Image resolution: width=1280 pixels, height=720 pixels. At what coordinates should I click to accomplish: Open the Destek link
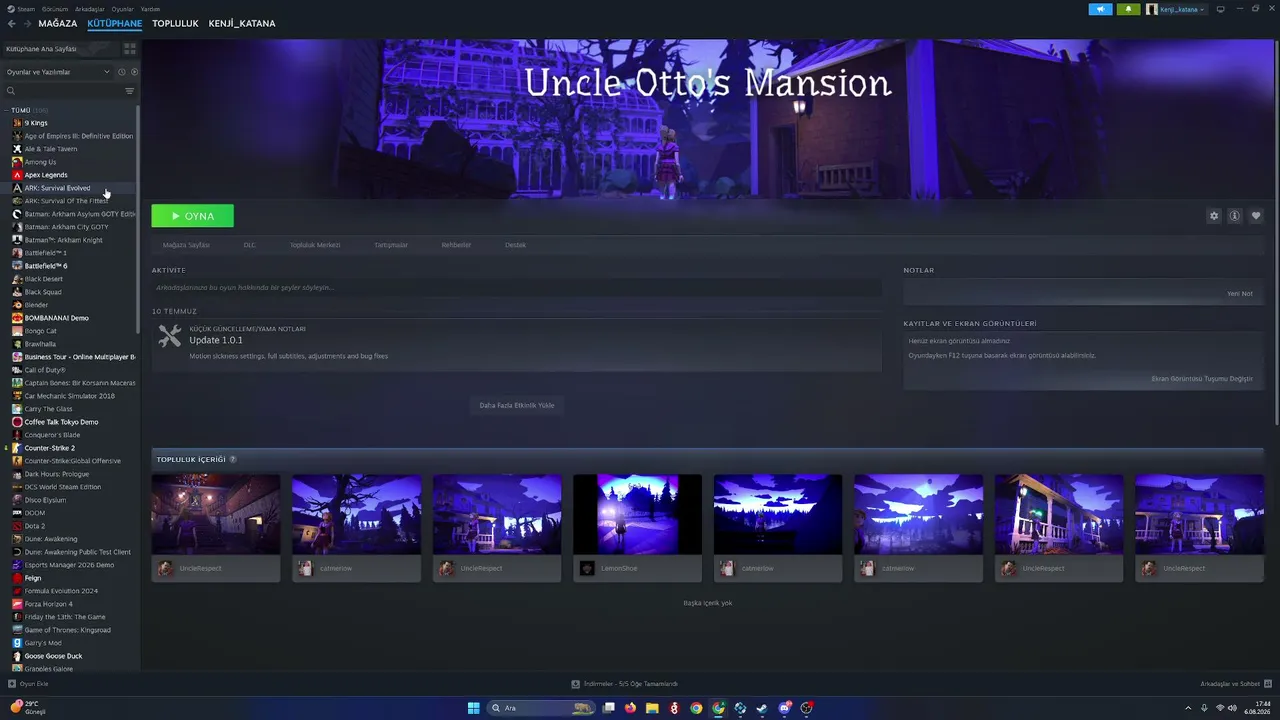(515, 245)
